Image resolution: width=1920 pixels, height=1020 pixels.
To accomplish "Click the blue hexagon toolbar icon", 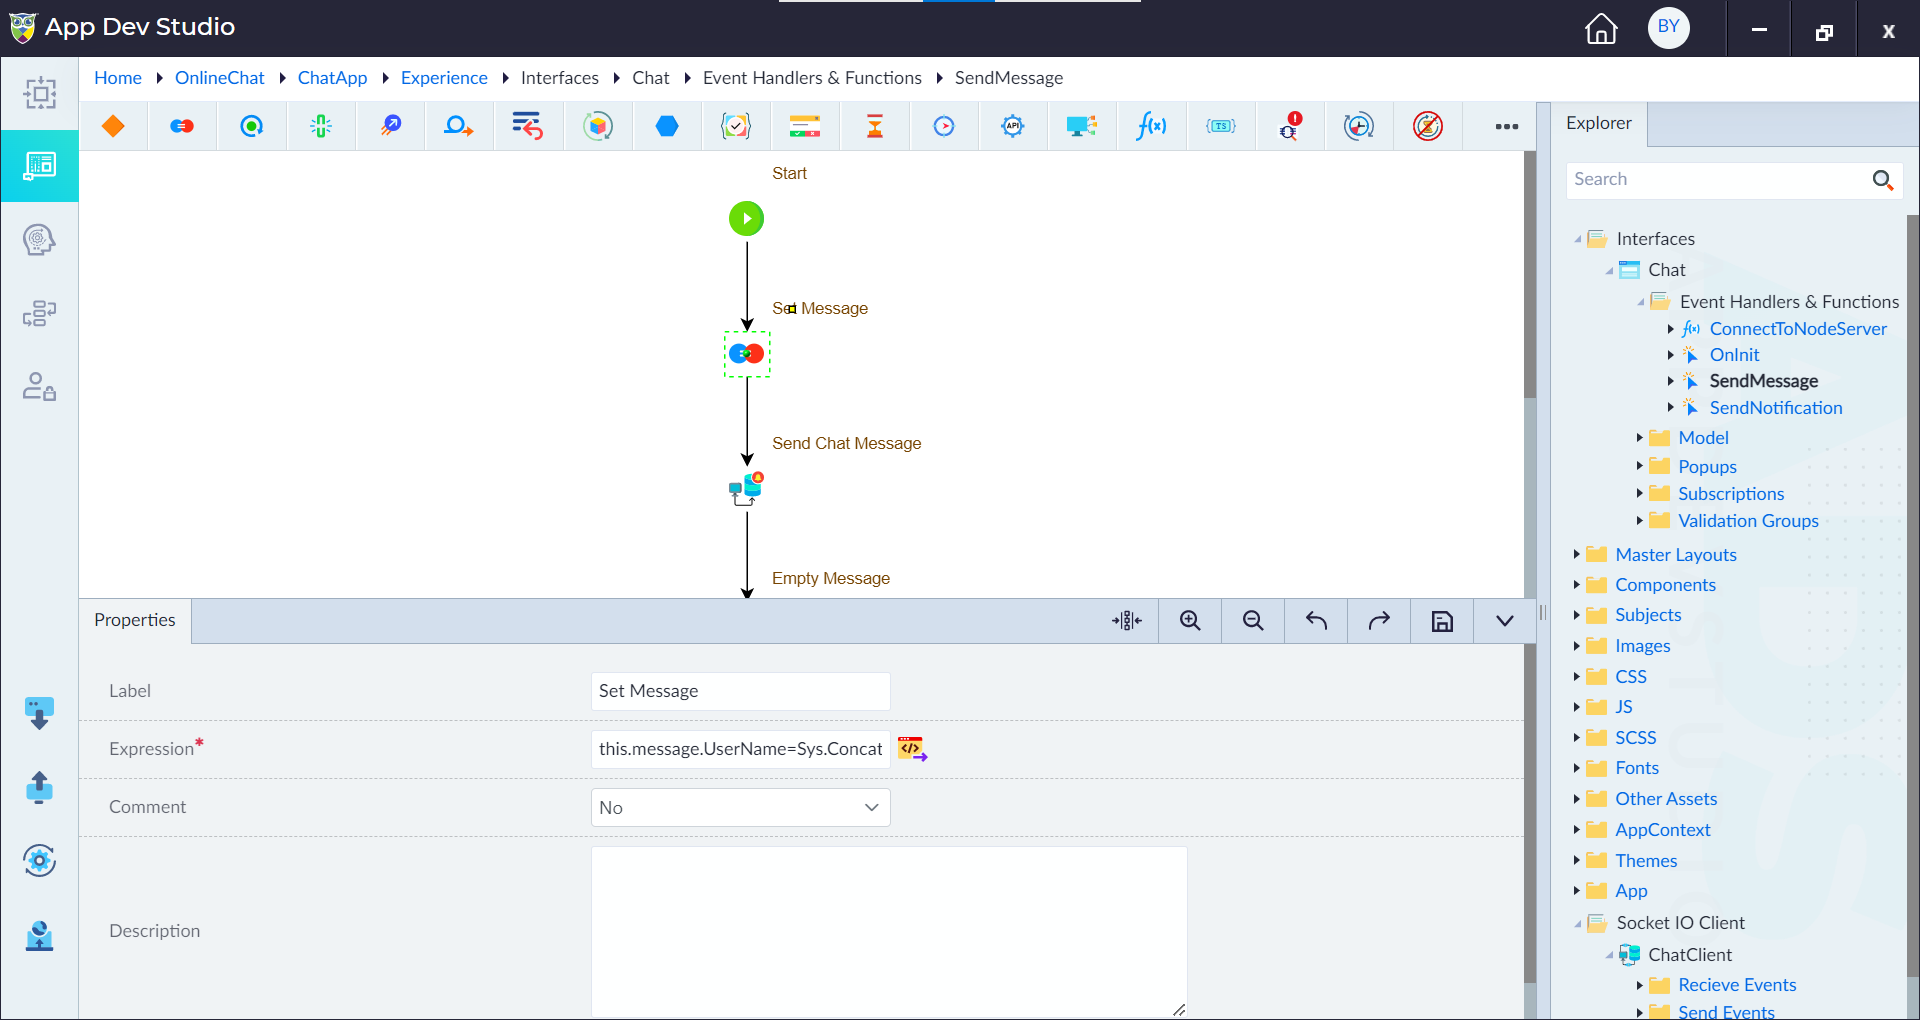I will click(667, 126).
